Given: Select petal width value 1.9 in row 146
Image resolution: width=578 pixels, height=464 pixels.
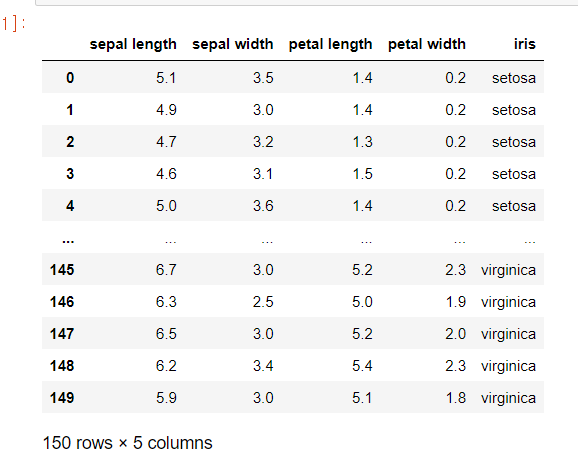Looking at the screenshot, I should (456, 302).
